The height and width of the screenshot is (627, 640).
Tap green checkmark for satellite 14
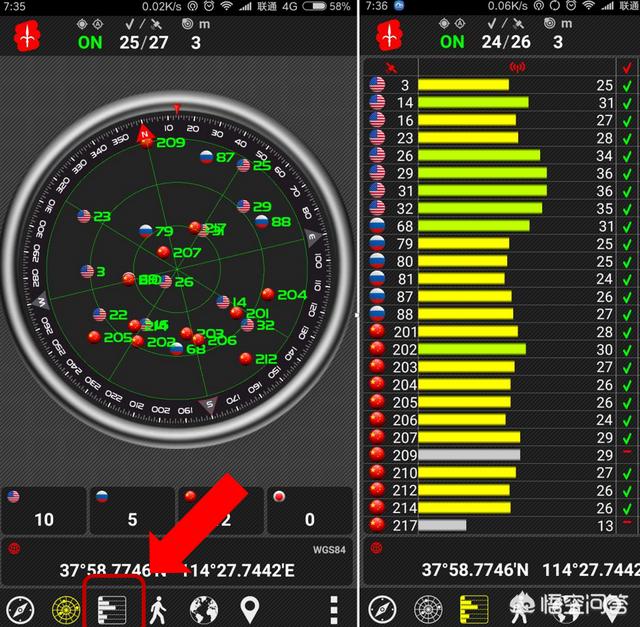(x=627, y=103)
